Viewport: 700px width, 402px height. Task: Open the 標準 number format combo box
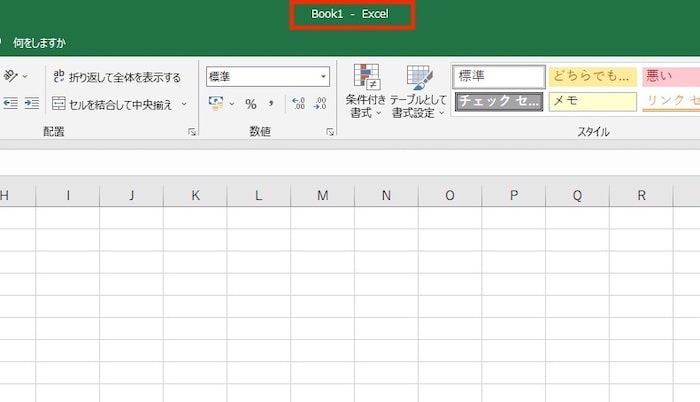[x=268, y=76]
